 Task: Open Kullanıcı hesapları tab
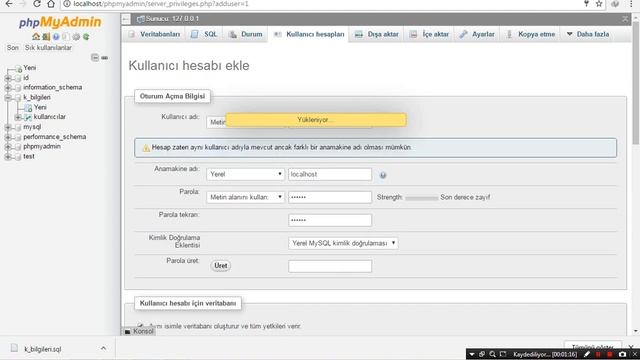coord(309,34)
